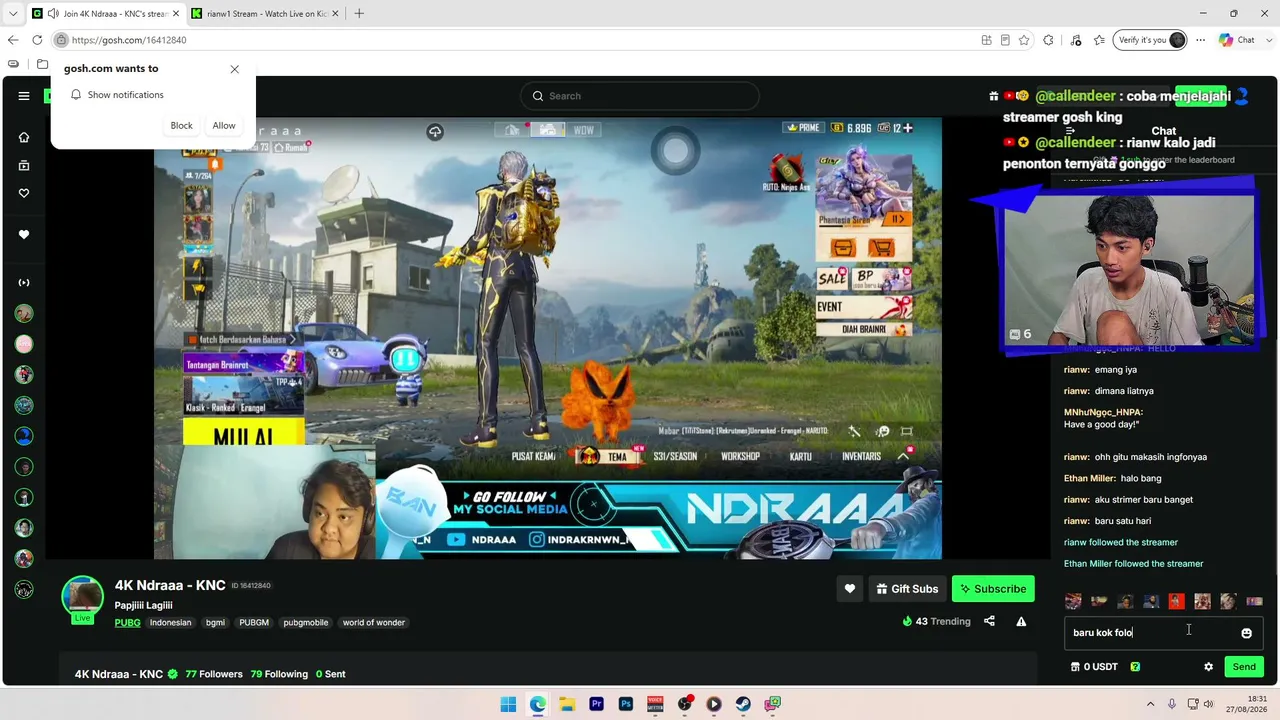The width and height of the screenshot is (1280, 720).
Task: Send the chat message
Action: coord(1244,667)
